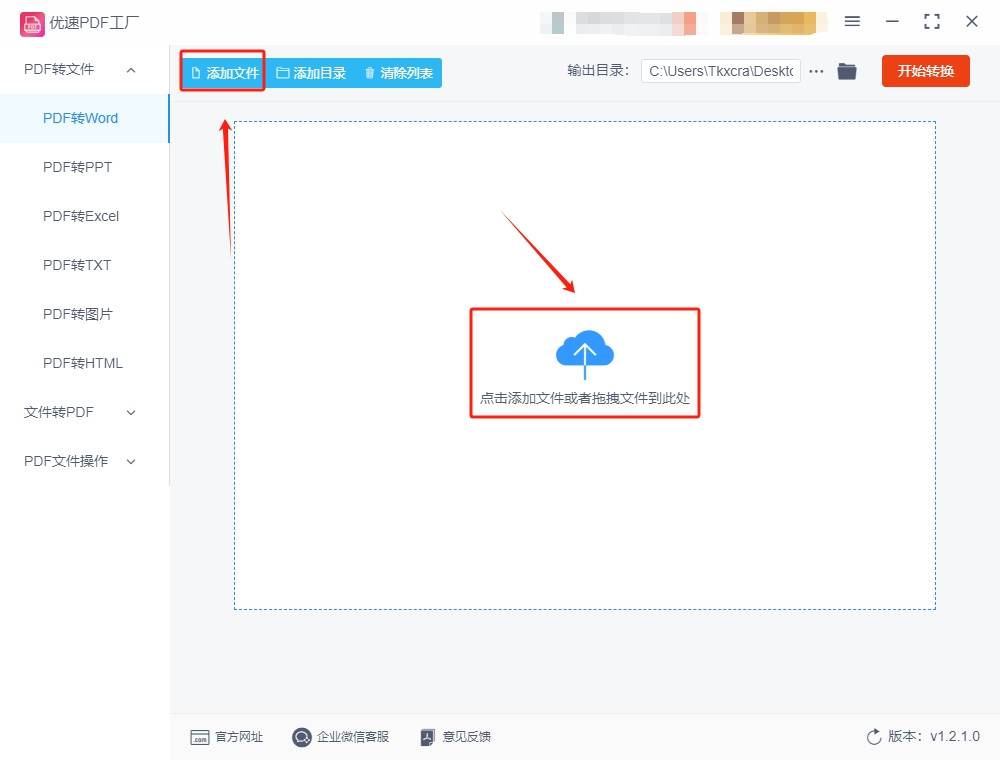This screenshot has width=1000, height=760.
Task: Click the 开始转换 start button
Action: pos(925,71)
